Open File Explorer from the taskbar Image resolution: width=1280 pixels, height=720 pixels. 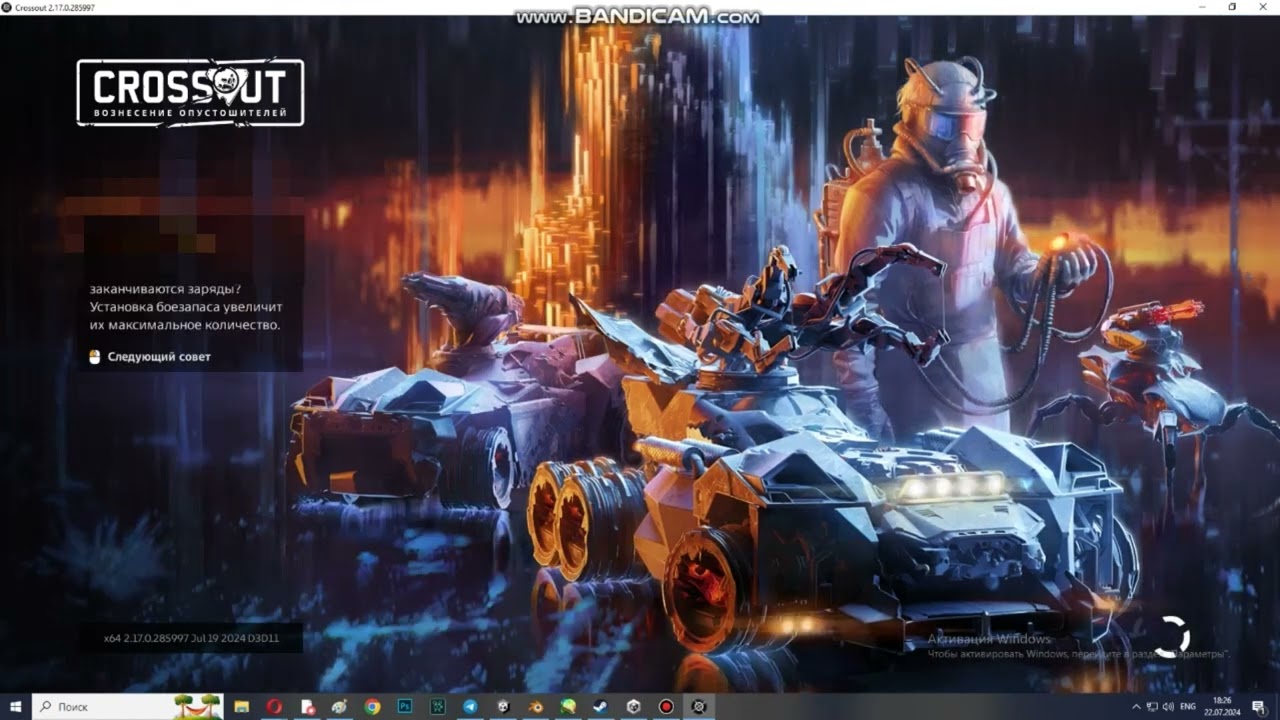tap(241, 706)
